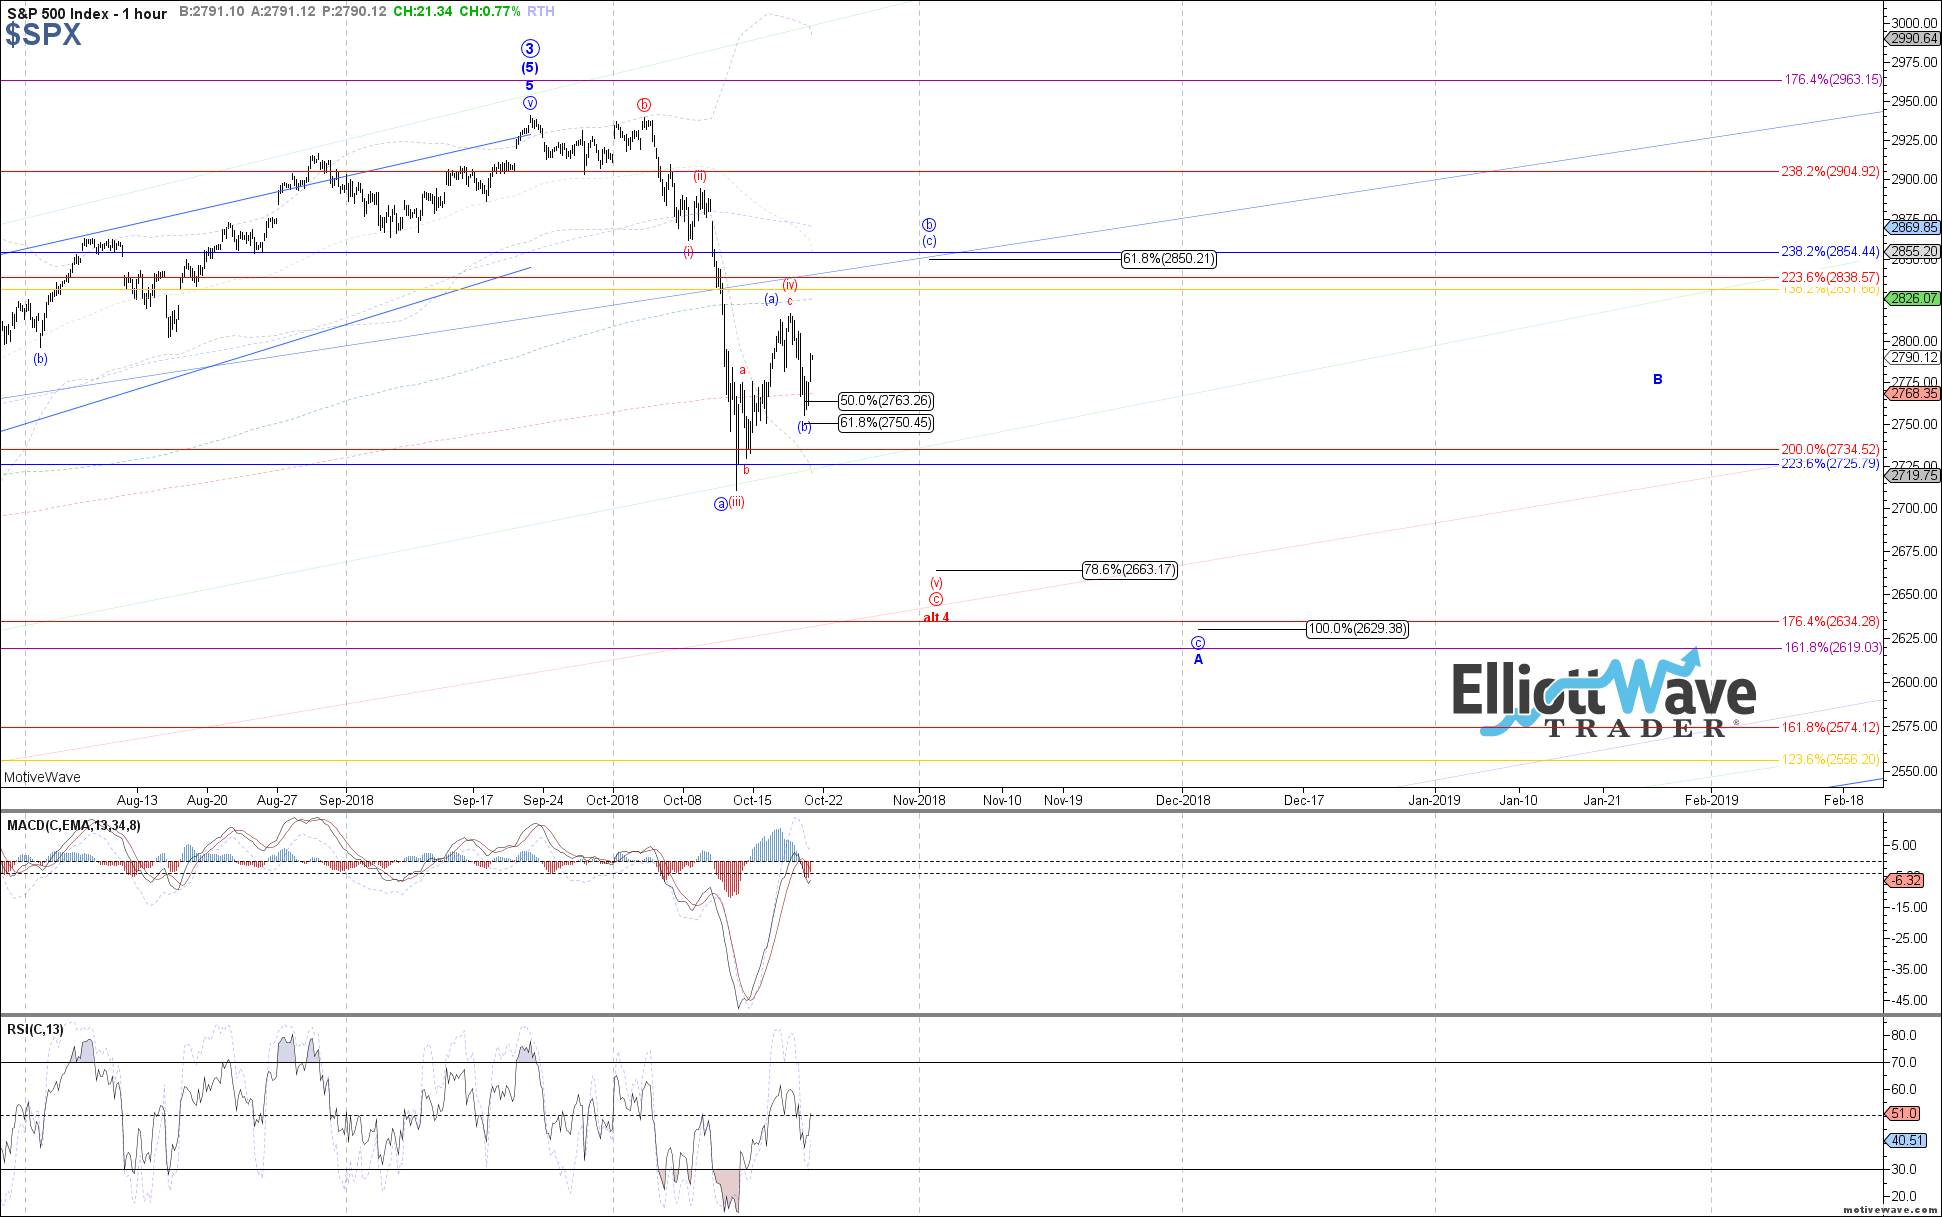Select the Nov-2018 date on the time axis
The height and width of the screenshot is (1217, 1942).
919,800
